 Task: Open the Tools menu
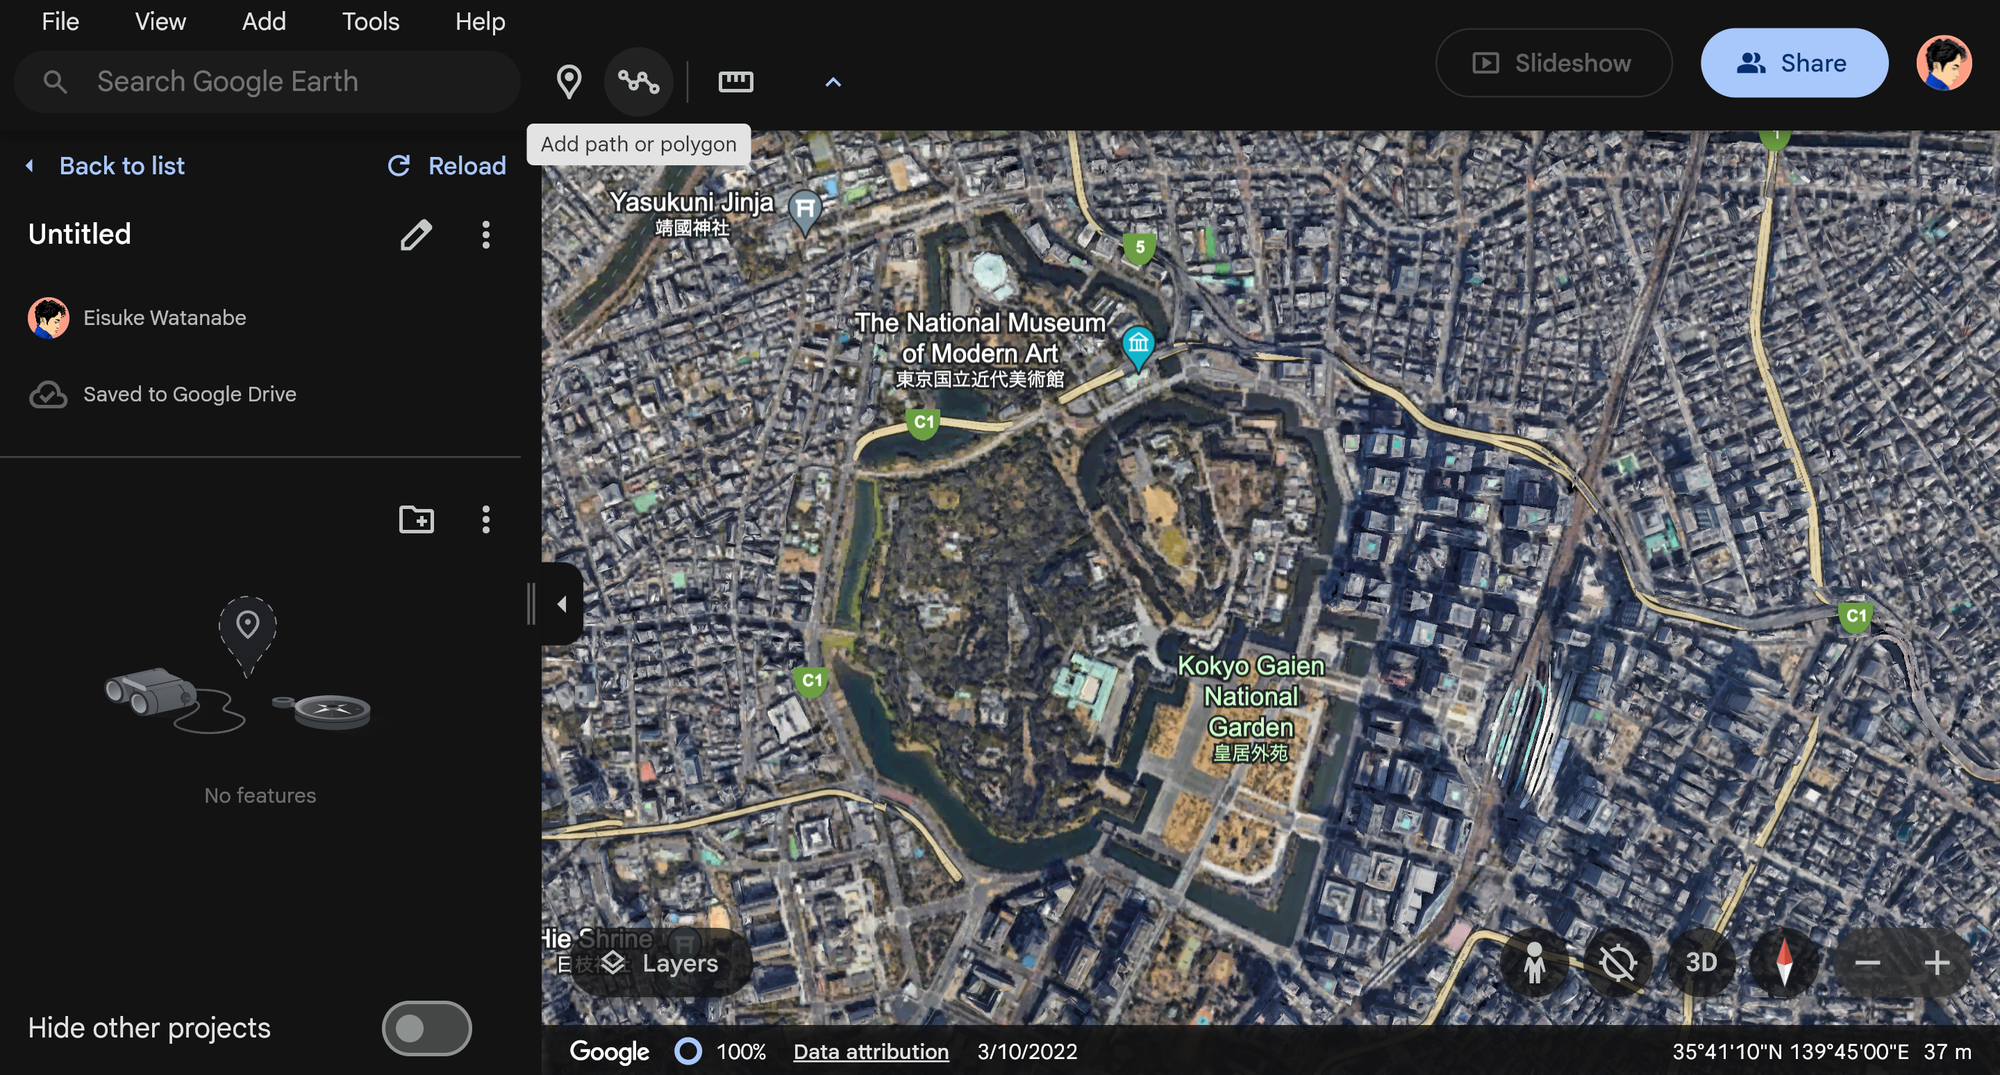[x=370, y=21]
